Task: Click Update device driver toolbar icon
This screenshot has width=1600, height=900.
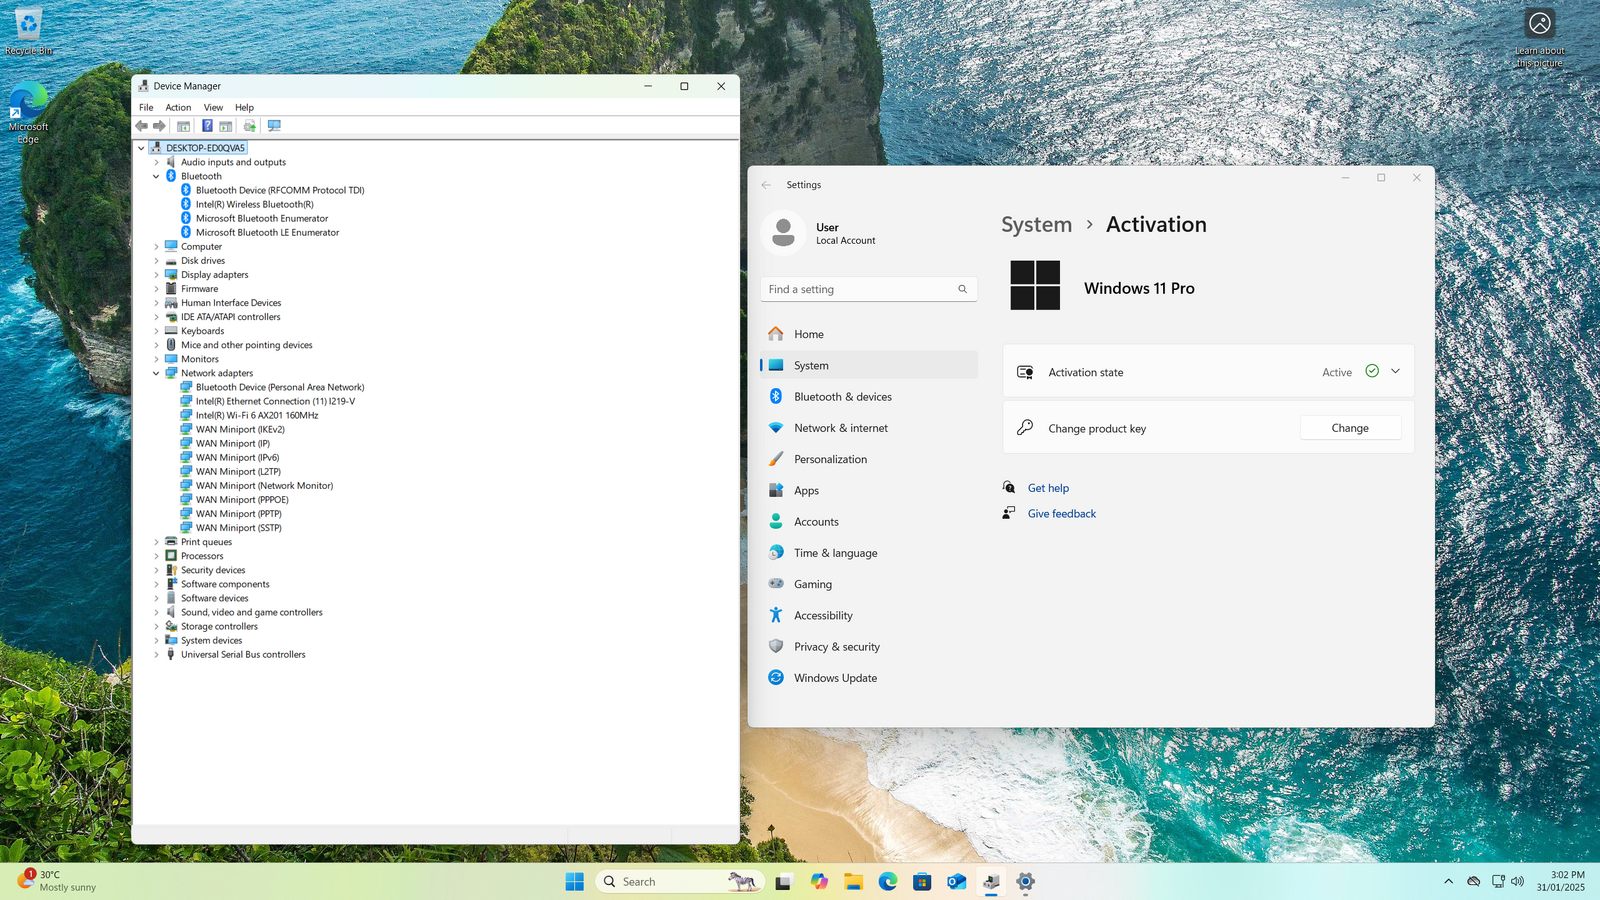Action: click(250, 126)
